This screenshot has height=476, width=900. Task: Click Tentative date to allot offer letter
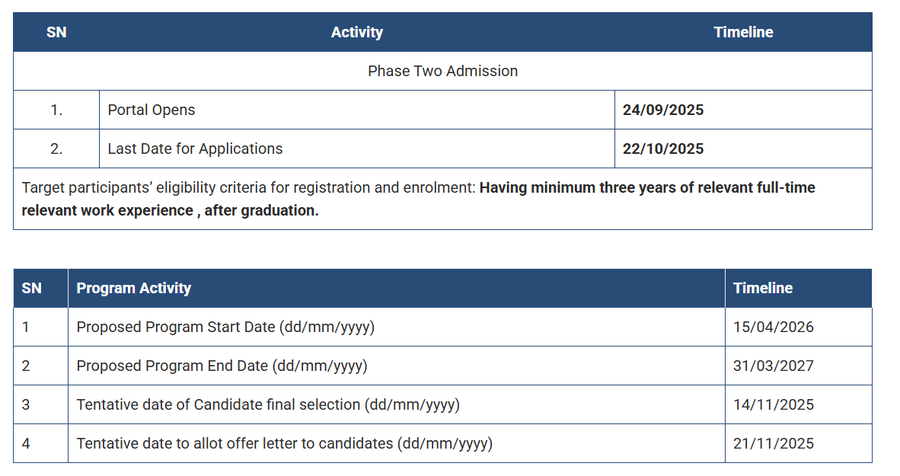tap(284, 443)
